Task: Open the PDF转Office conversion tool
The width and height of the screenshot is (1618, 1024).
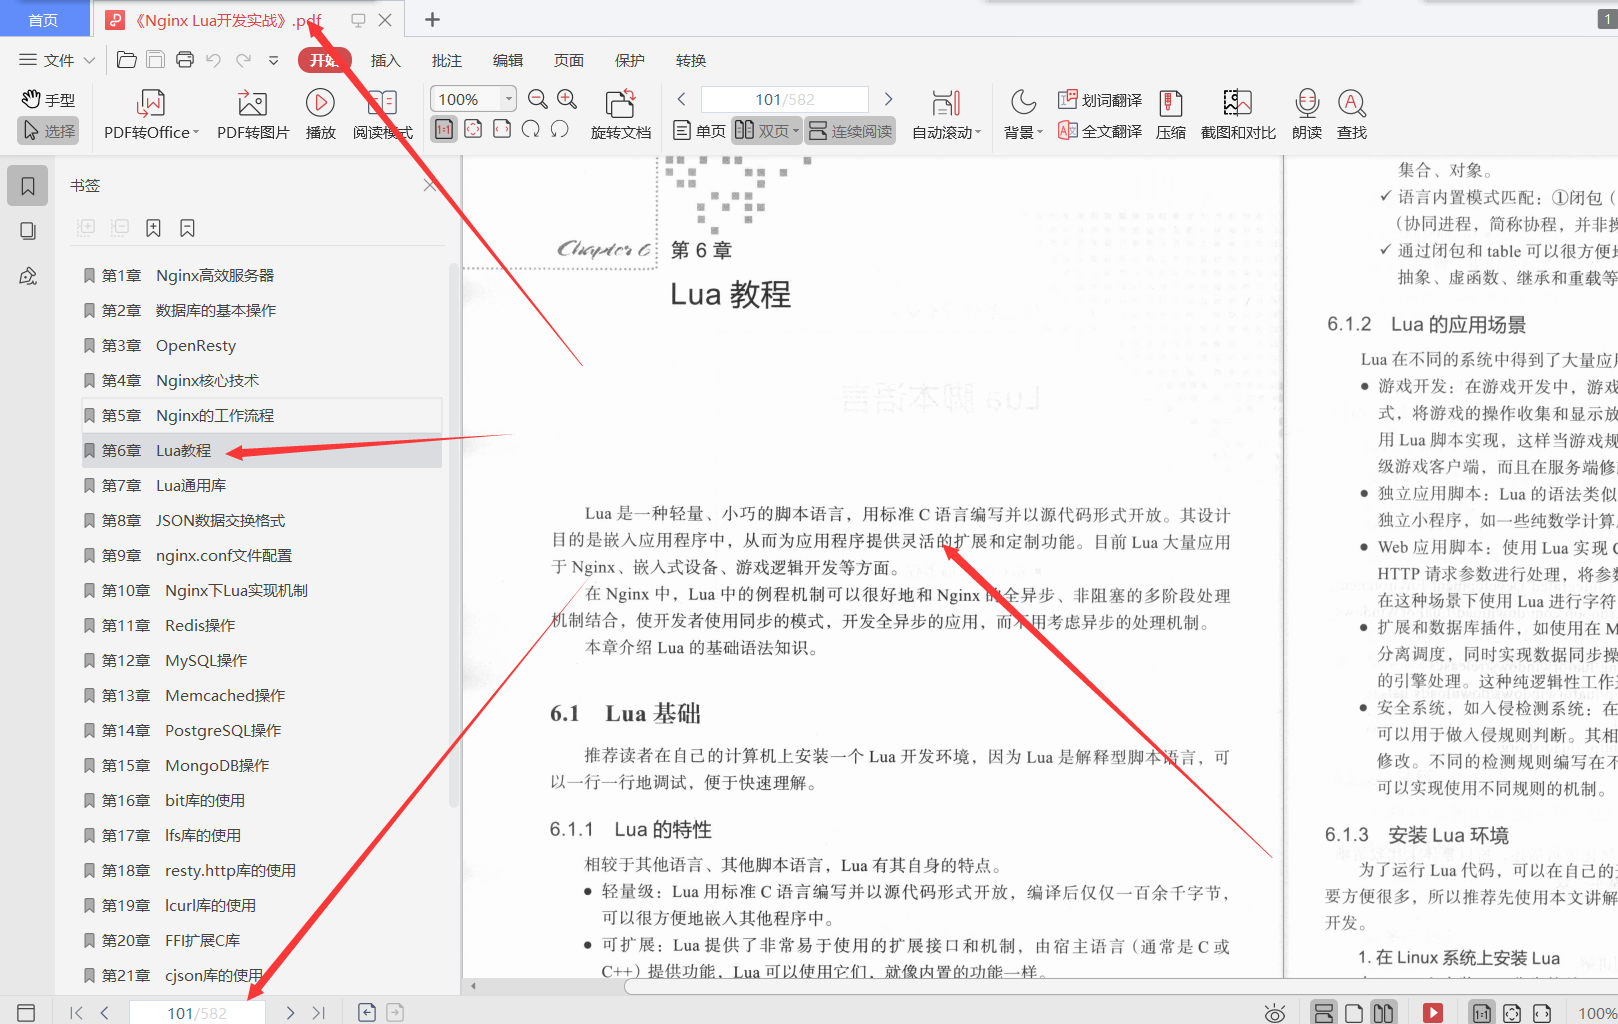Action: click(148, 113)
